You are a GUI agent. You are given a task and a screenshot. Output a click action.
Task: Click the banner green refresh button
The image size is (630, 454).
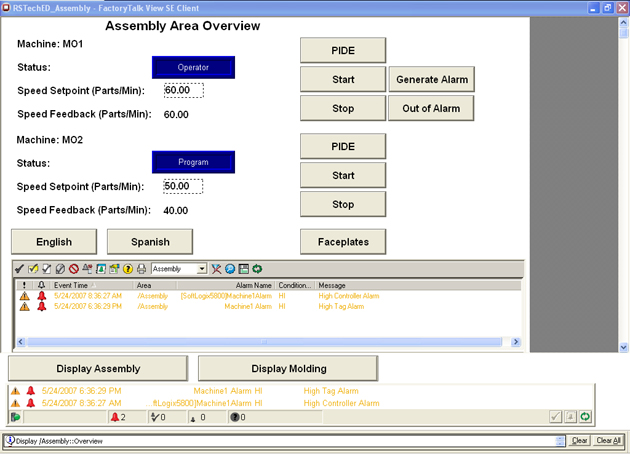[x=585, y=417]
